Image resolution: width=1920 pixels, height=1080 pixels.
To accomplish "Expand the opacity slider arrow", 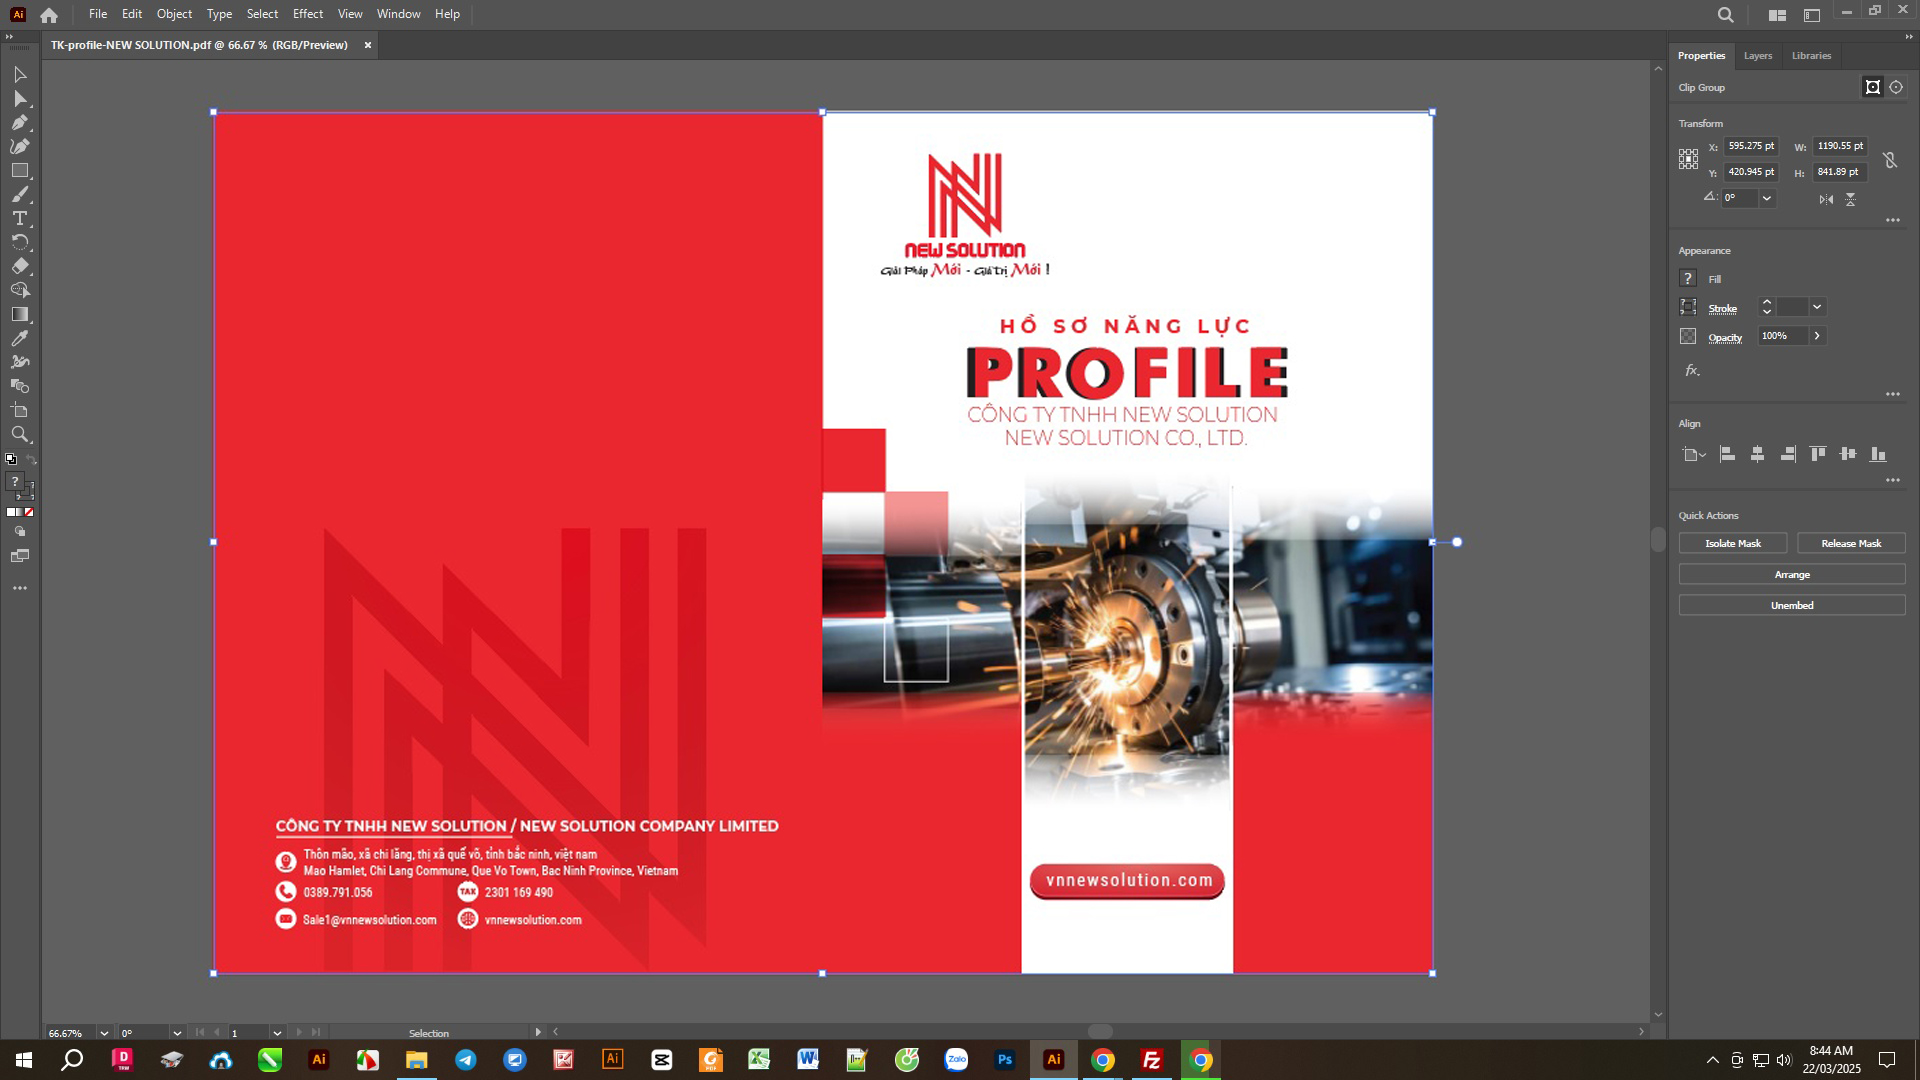I will [x=1817, y=337].
